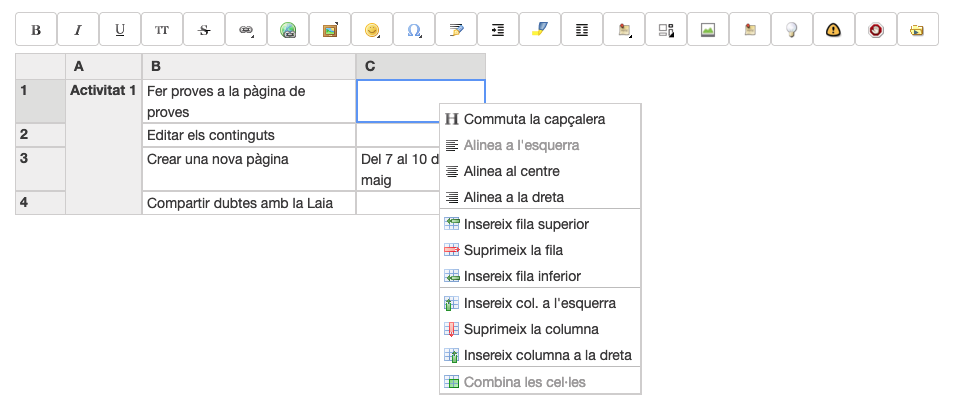The width and height of the screenshot is (957, 418).
Task: Click the light bulb tip icon
Action: tap(792, 30)
